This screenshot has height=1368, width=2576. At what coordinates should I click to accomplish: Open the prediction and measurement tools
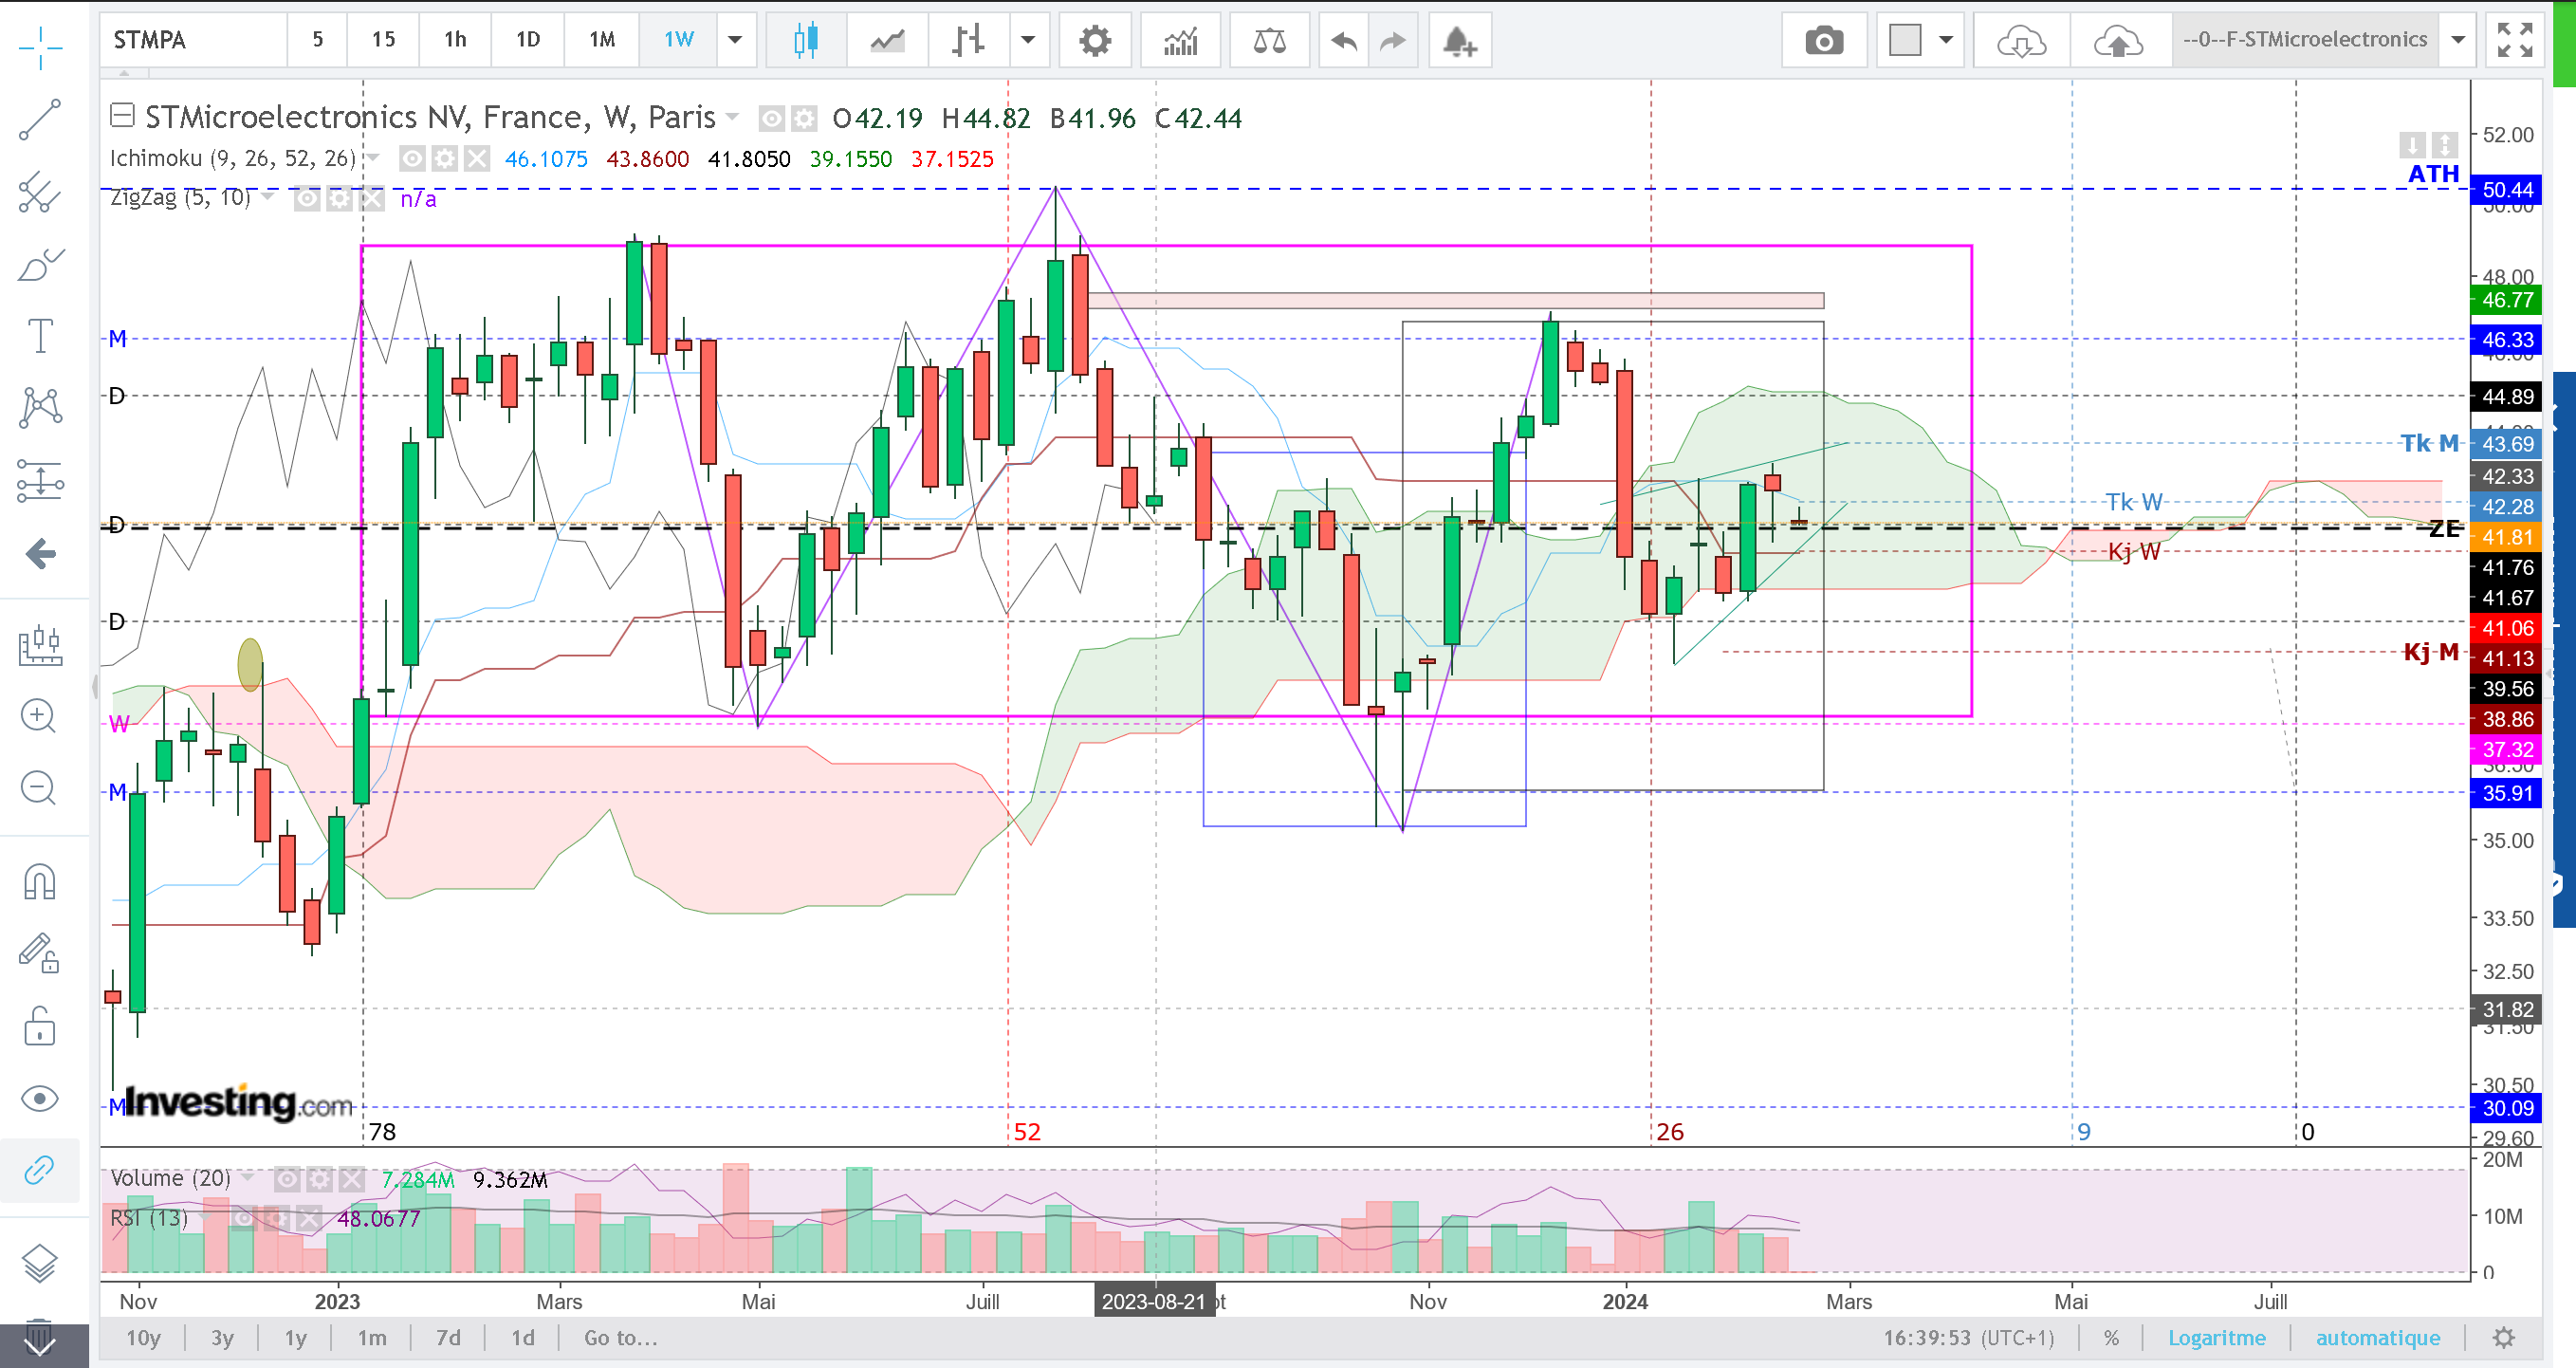point(40,481)
